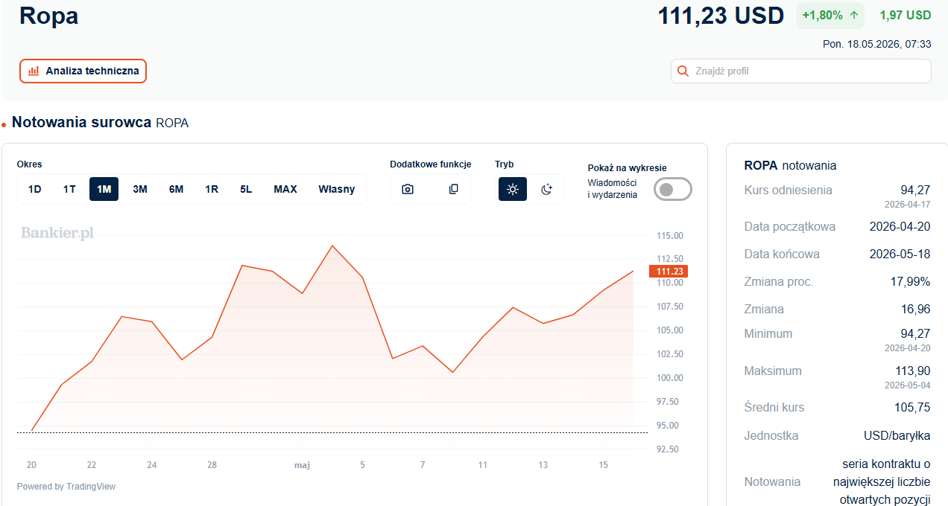Click the Minimum date 2026-04-20
The width and height of the screenshot is (948, 506).
[x=907, y=348]
